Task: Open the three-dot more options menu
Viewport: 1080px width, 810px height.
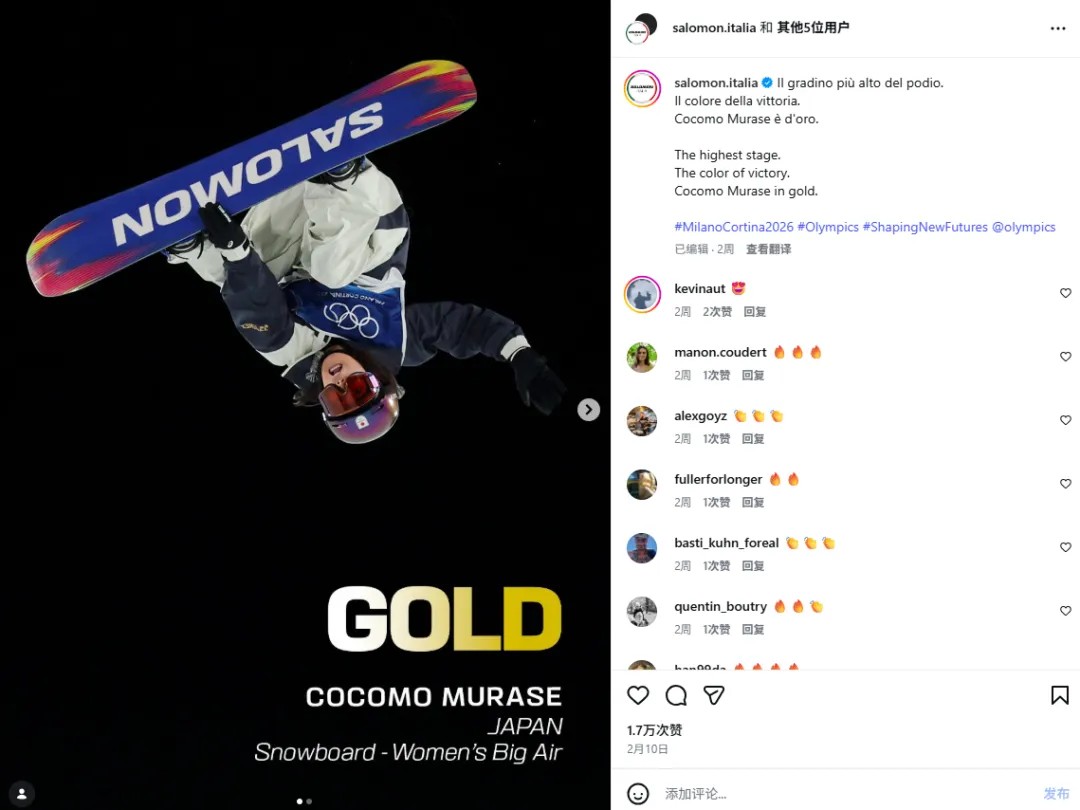Action: click(x=1058, y=28)
